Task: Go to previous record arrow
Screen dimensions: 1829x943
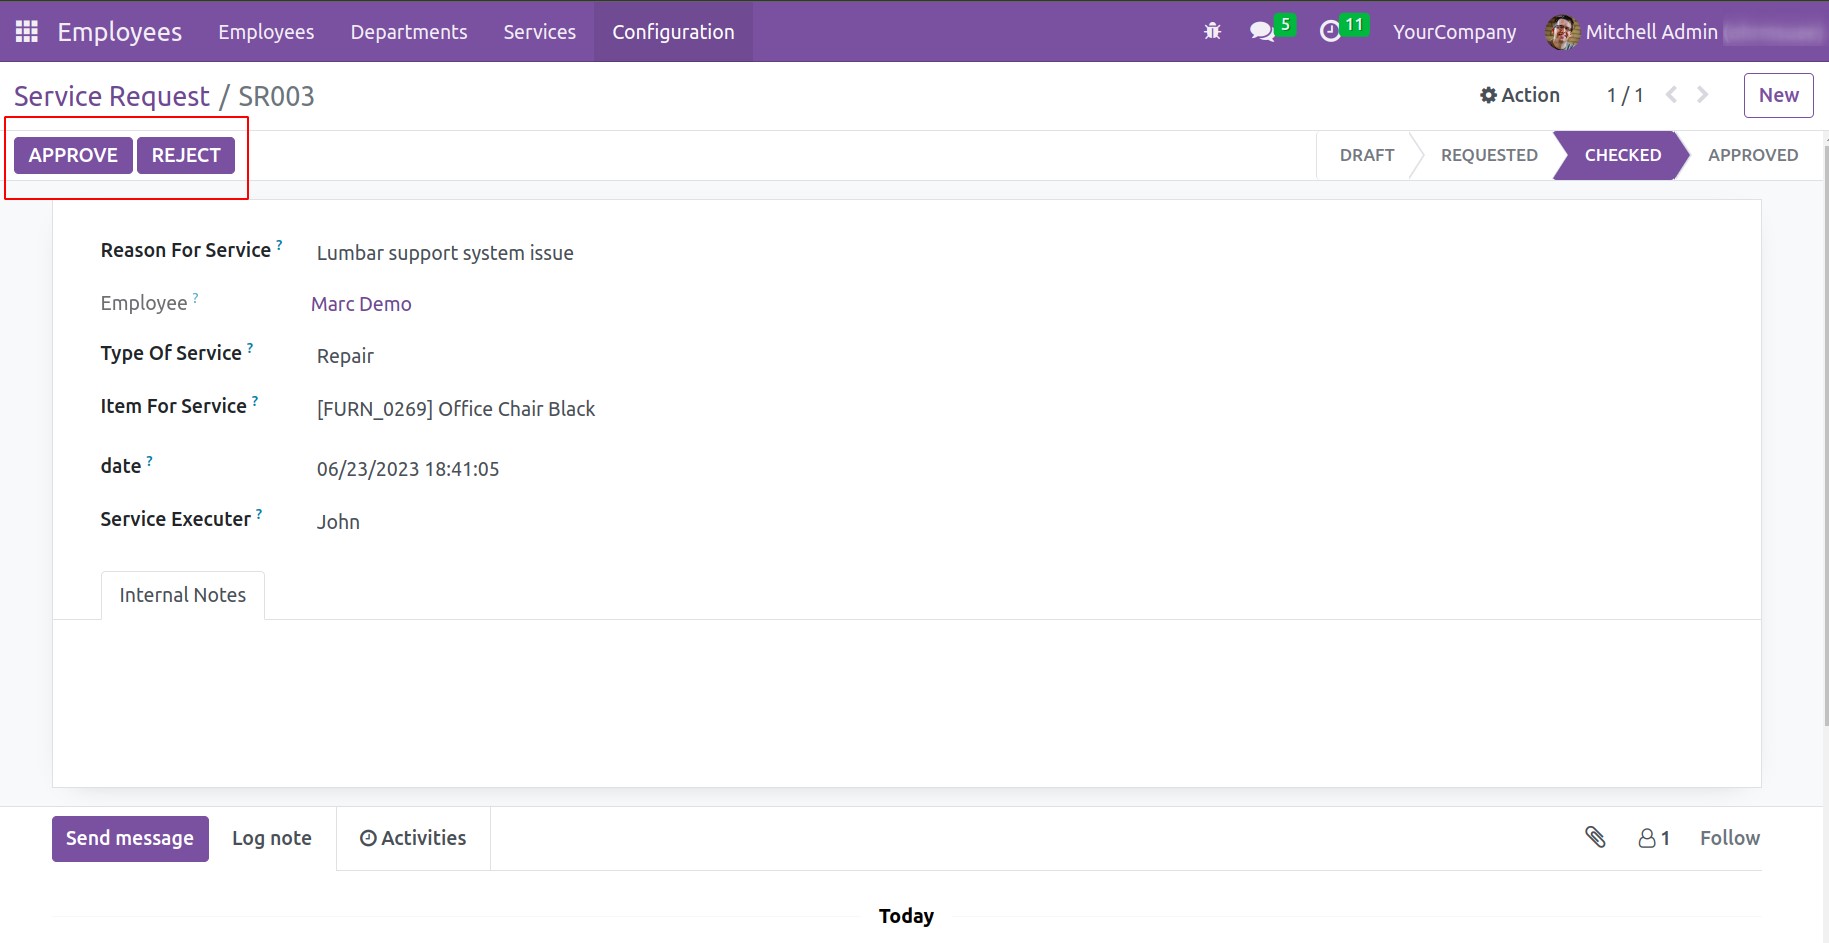Action: pos(1671,95)
